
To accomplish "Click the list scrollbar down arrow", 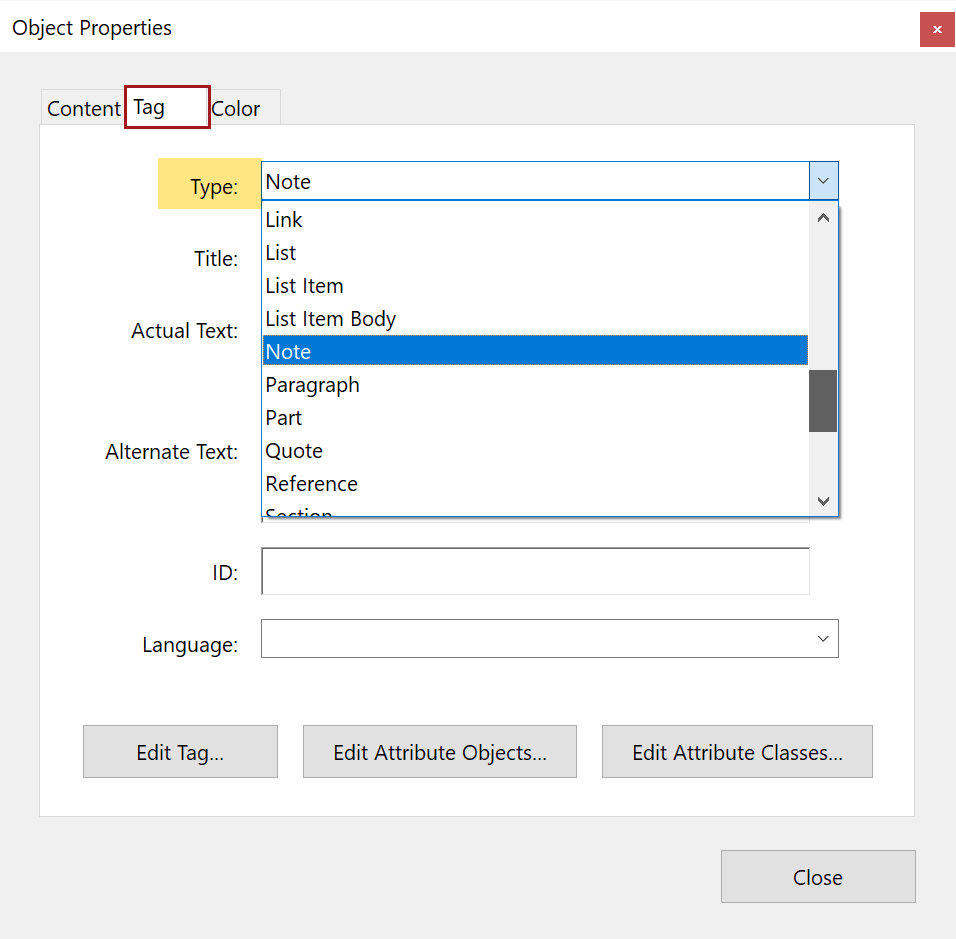I will pos(822,501).
